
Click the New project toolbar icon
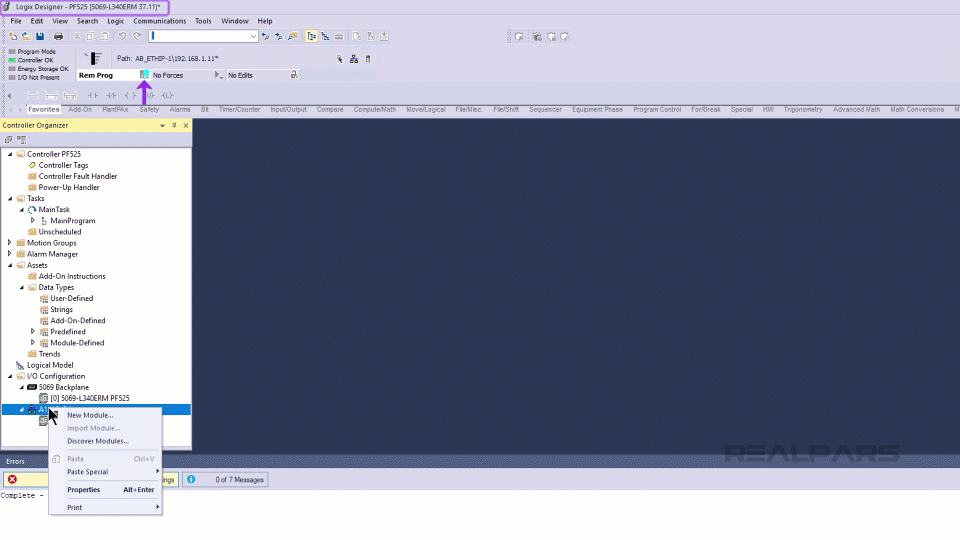pyautogui.click(x=12, y=37)
